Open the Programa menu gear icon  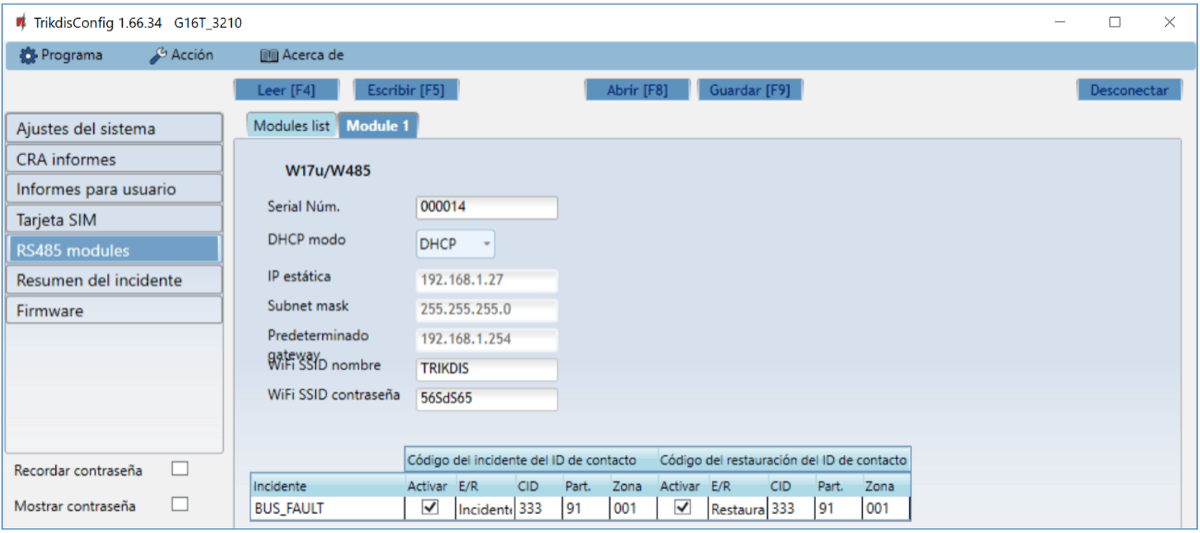click(x=28, y=56)
